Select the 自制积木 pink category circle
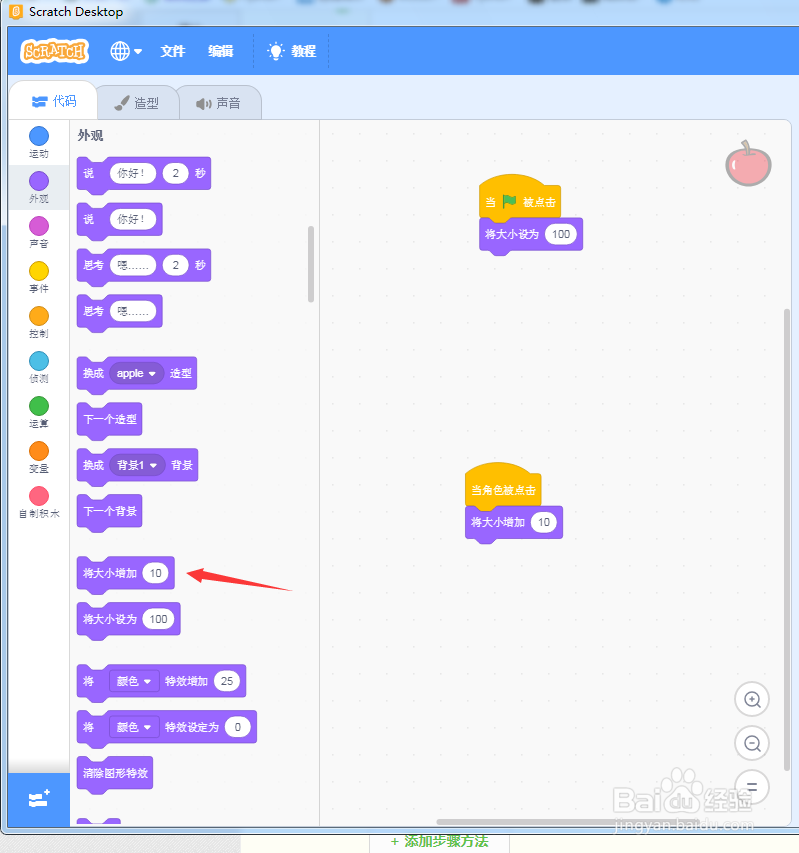Viewport: 799px width, 853px height. [39, 496]
